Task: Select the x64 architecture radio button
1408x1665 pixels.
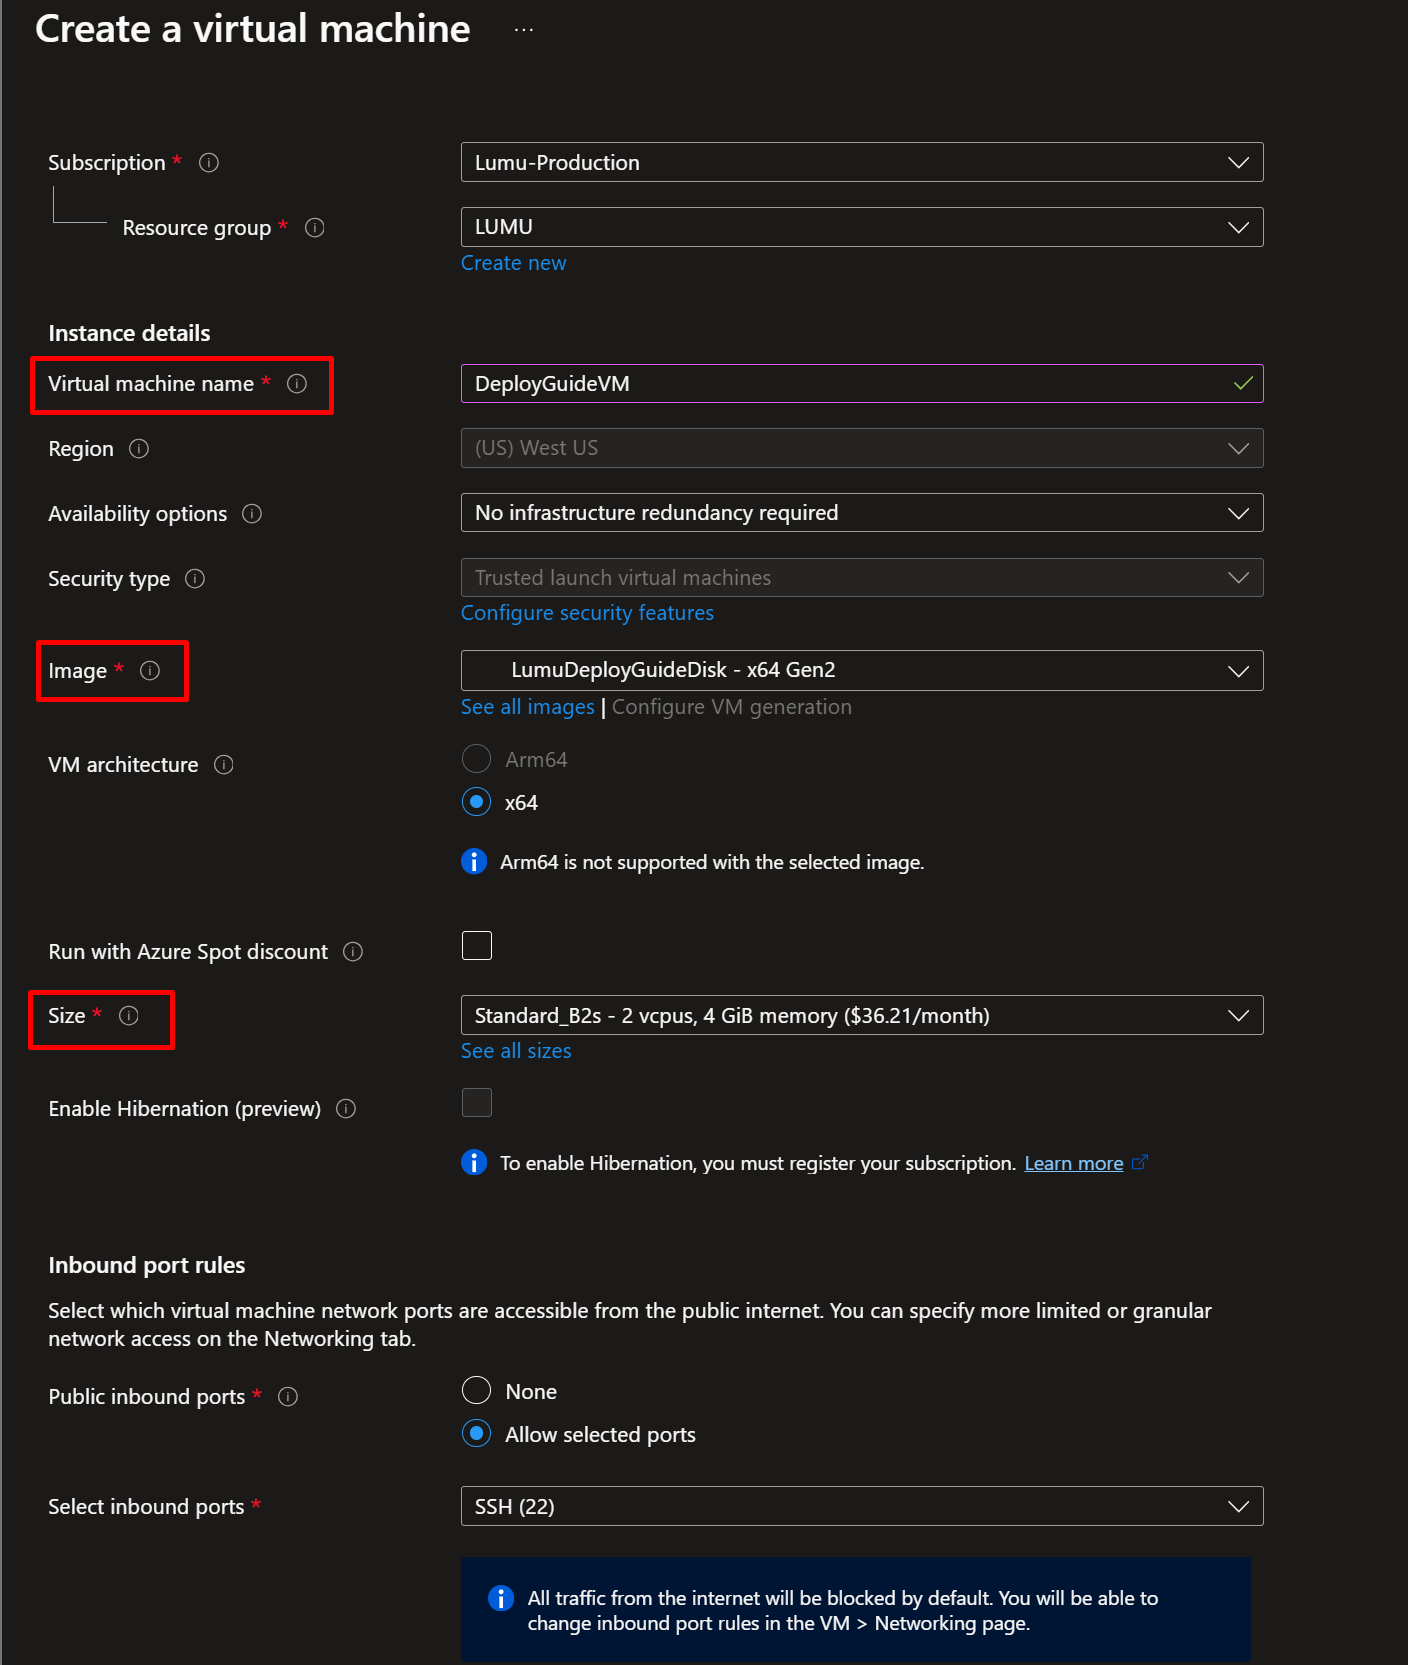Action: click(x=477, y=802)
